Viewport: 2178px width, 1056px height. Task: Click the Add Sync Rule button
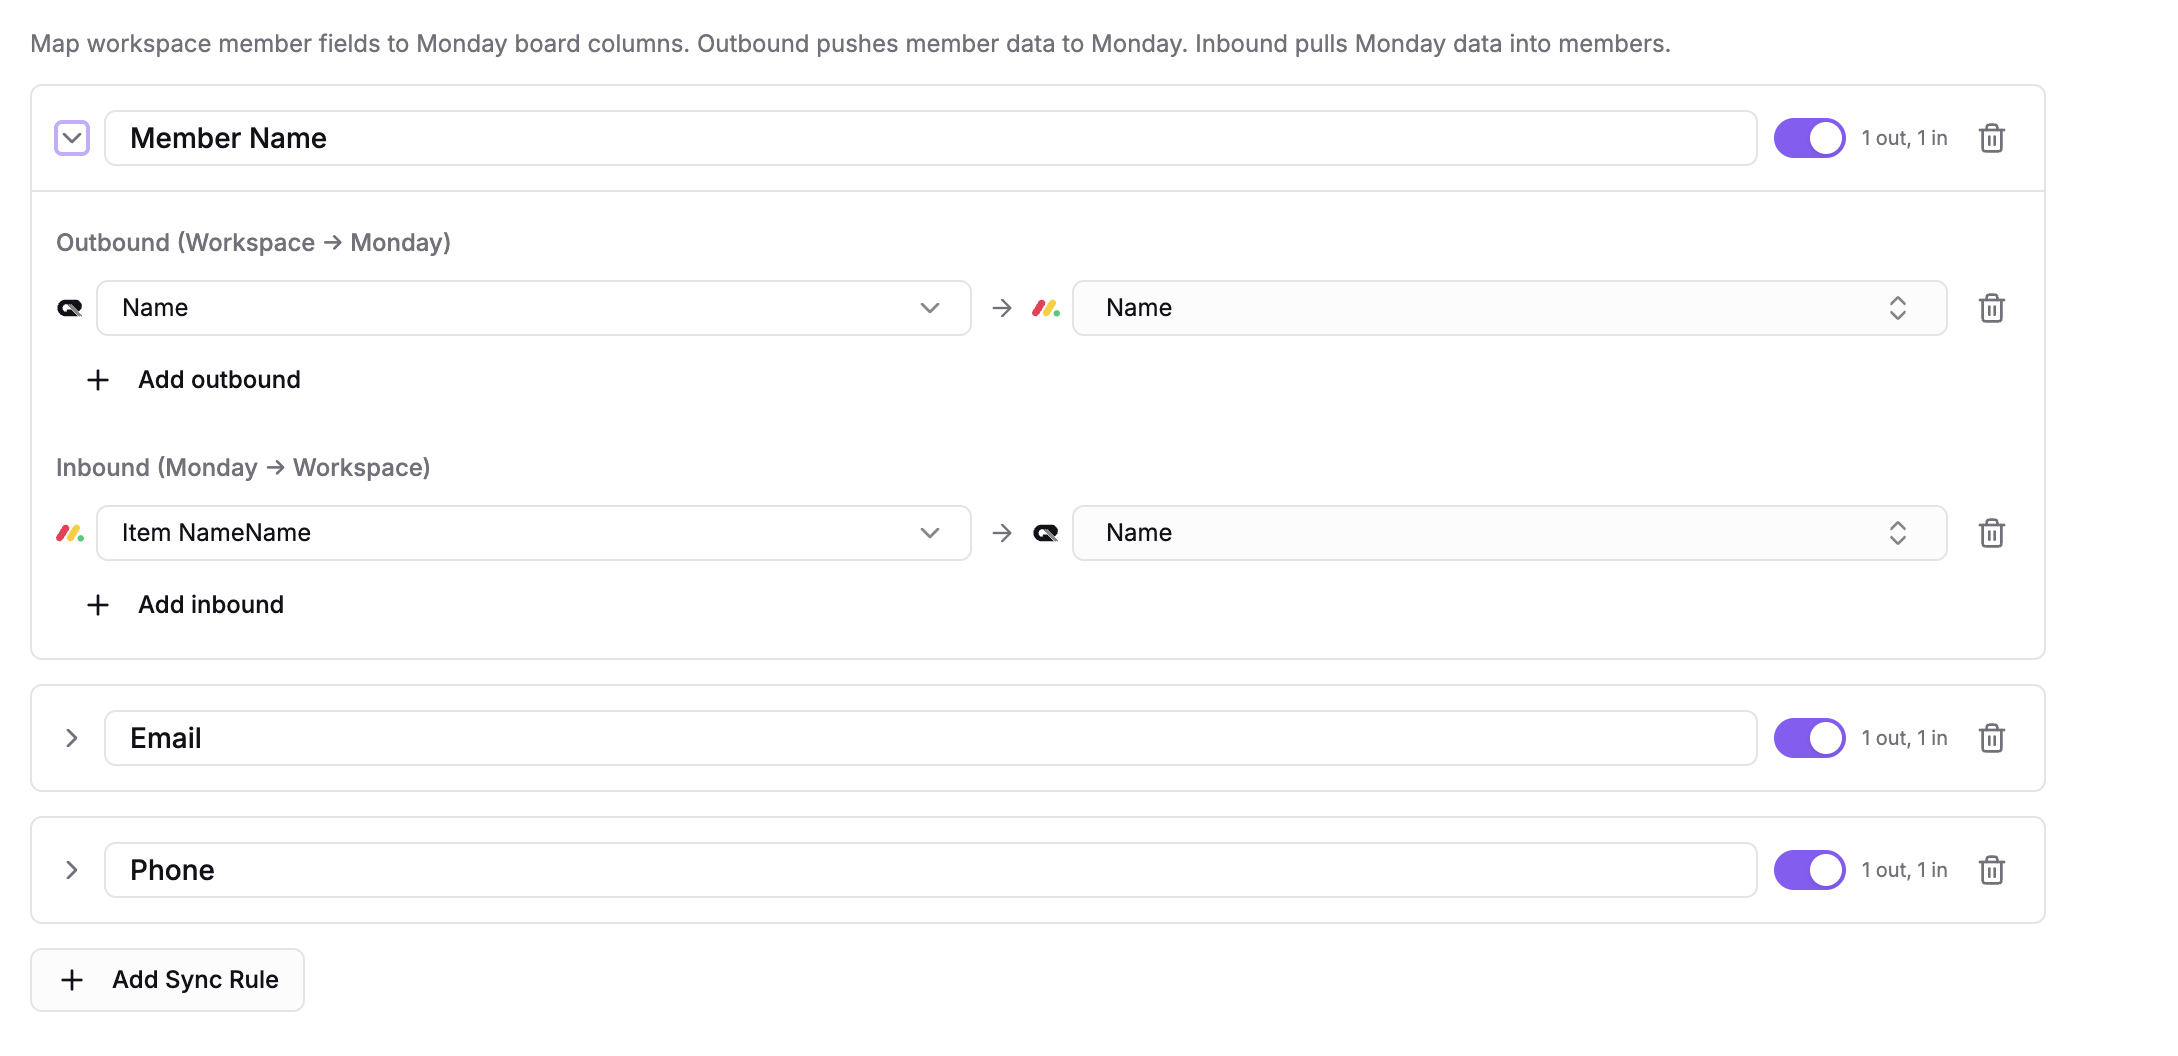pos(168,980)
